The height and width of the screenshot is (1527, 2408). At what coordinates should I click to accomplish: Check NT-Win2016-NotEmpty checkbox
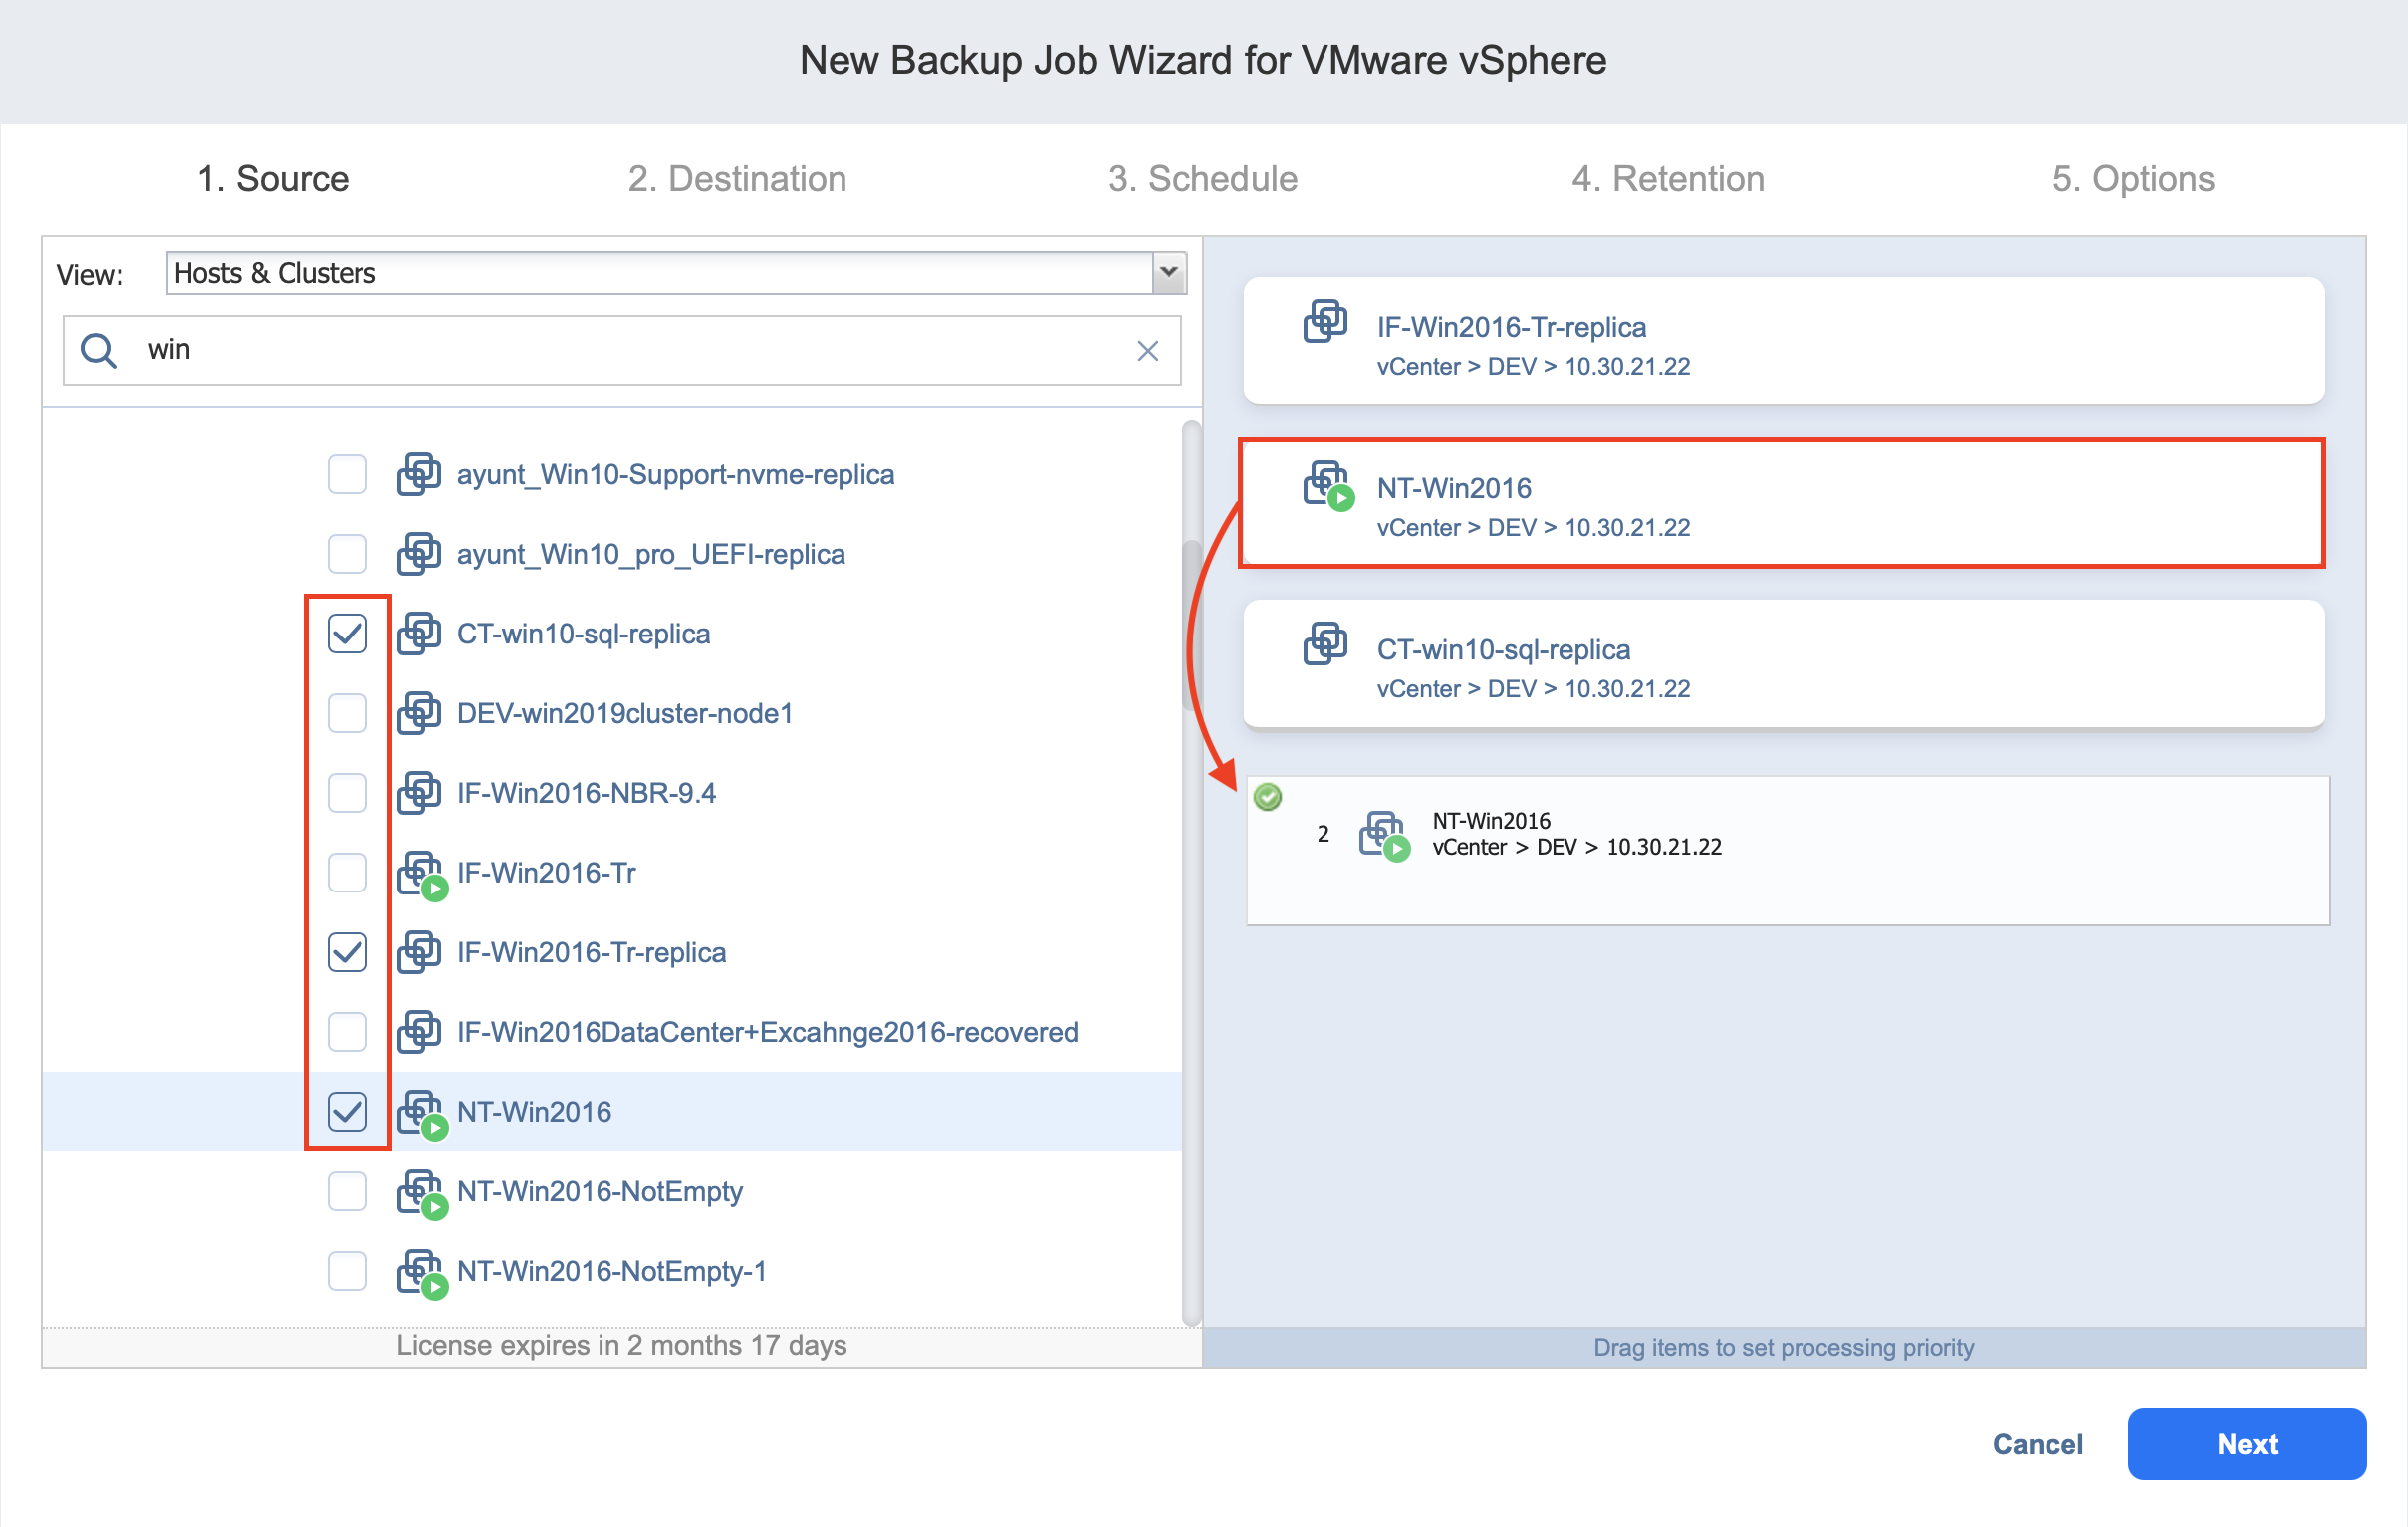347,1192
